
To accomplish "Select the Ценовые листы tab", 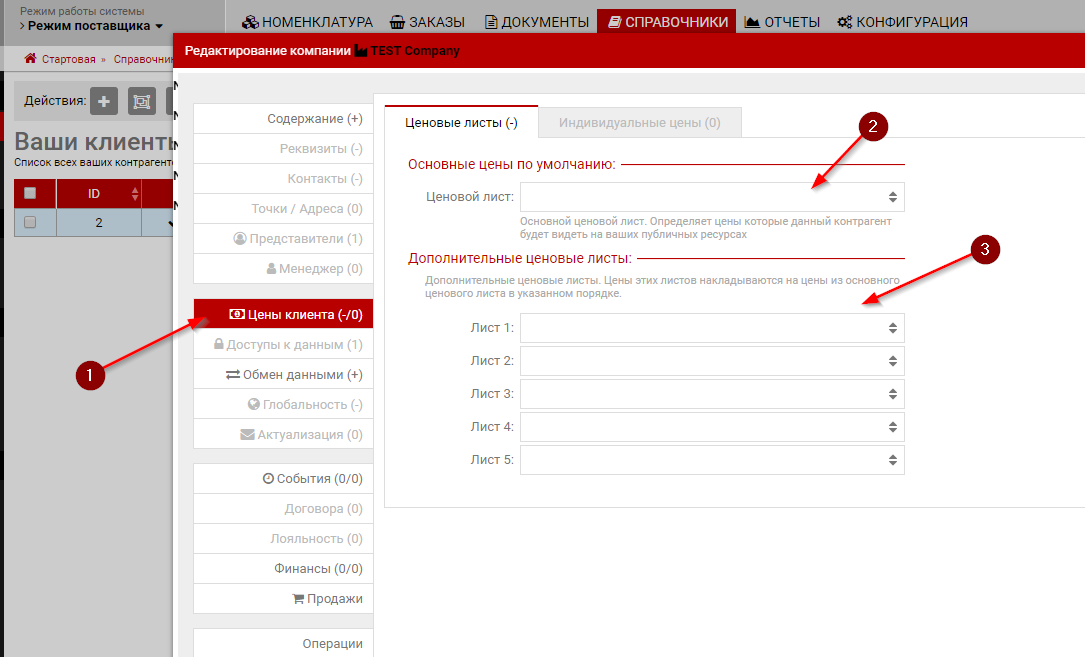I will point(461,122).
